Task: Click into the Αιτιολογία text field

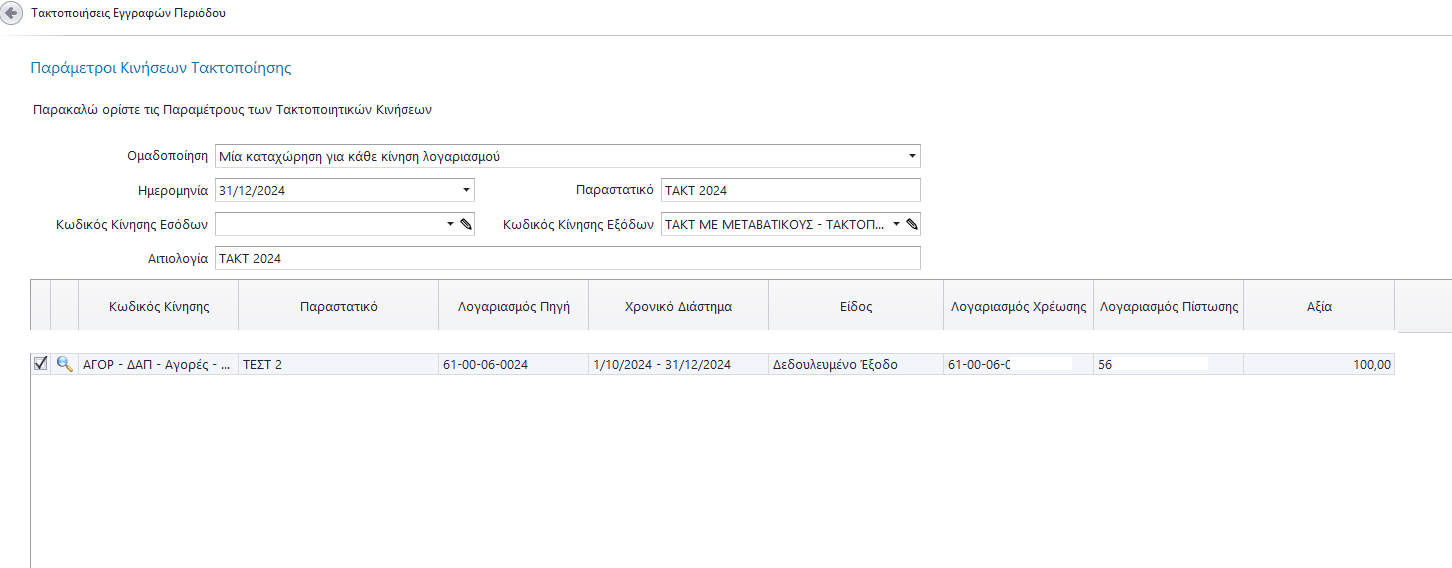Action: click(566, 259)
